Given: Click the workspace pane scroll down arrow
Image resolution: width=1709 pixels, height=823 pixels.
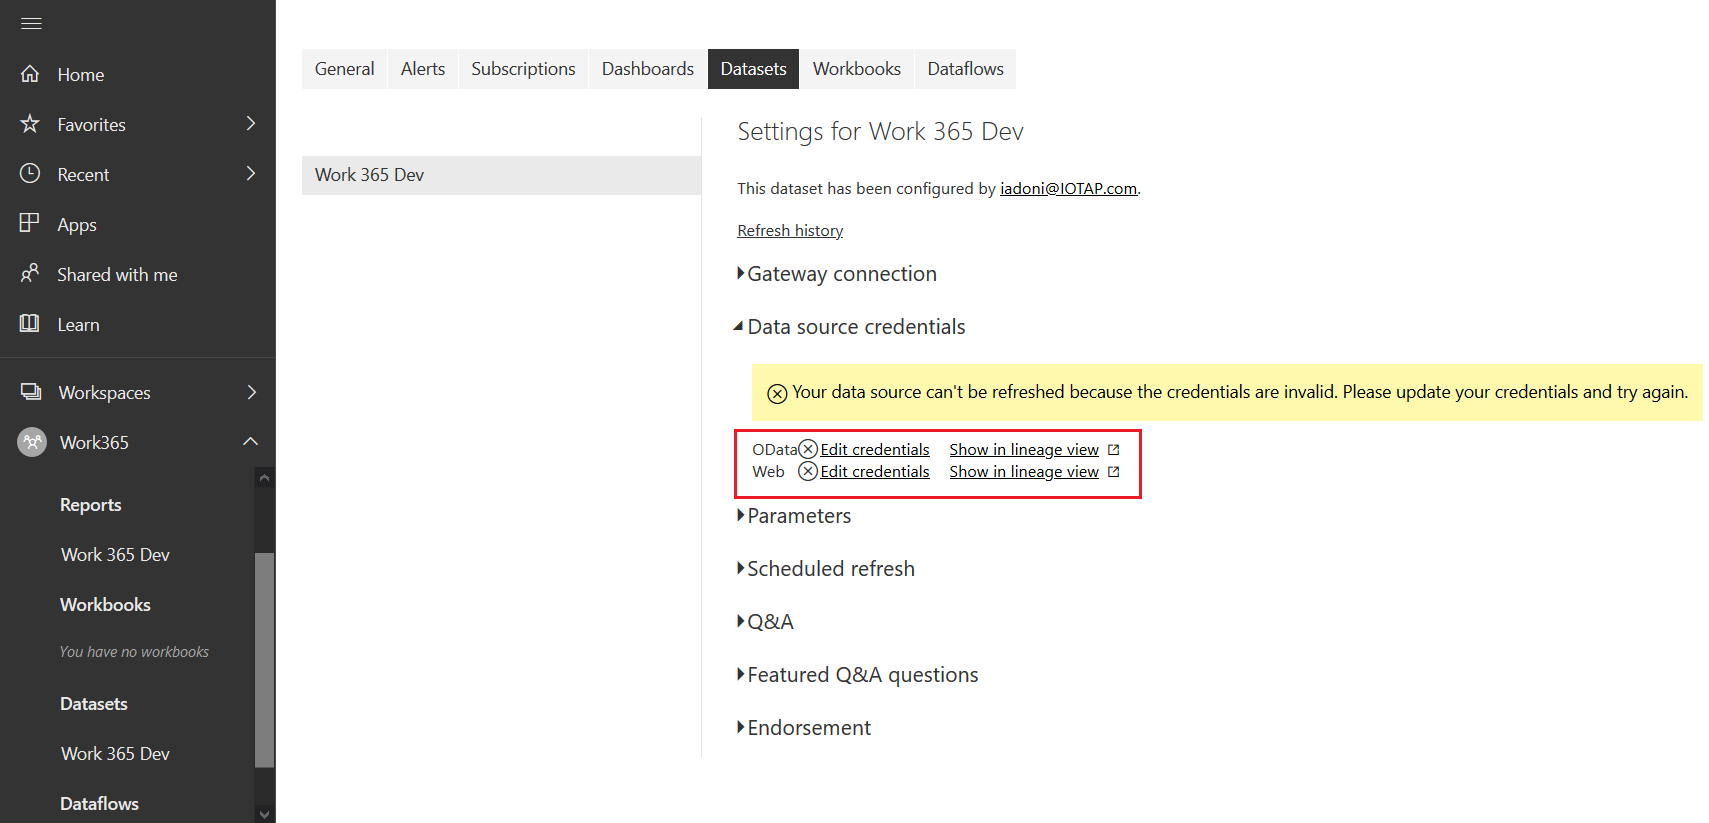Looking at the screenshot, I should (x=265, y=814).
